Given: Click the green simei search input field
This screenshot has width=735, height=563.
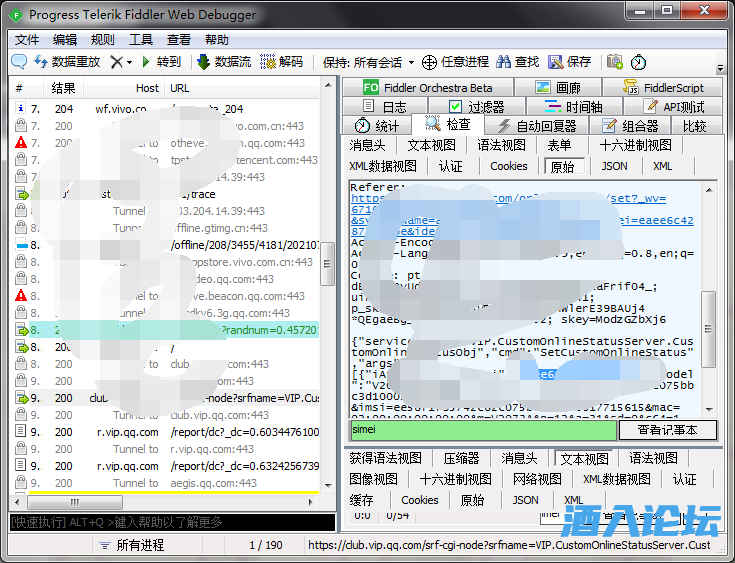Looking at the screenshot, I should tap(483, 430).
